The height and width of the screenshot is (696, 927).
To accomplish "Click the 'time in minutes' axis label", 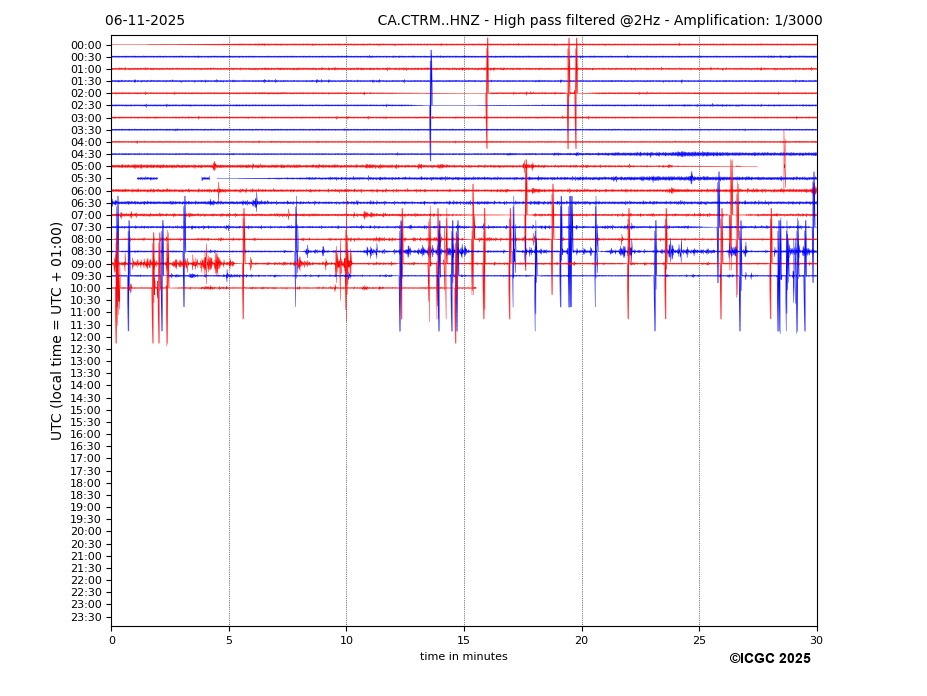I will [x=463, y=656].
